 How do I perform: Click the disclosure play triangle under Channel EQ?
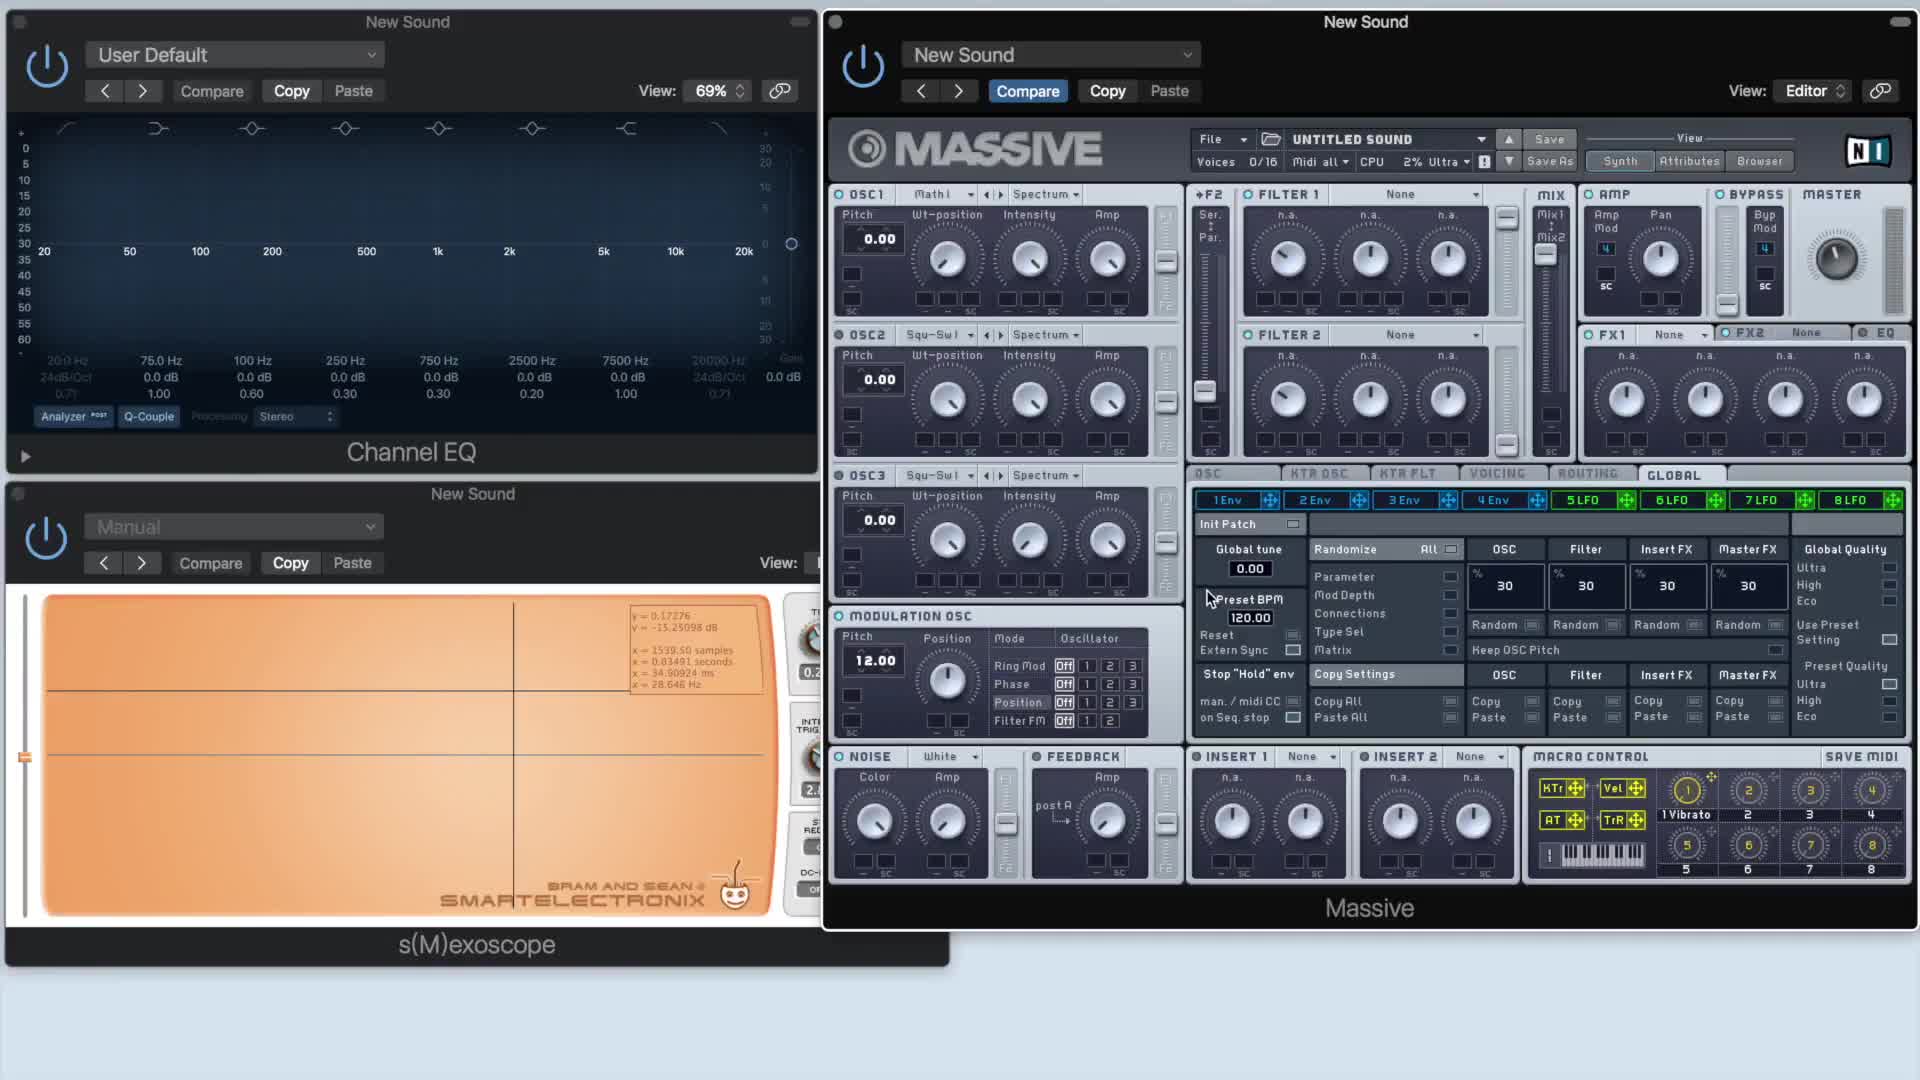[x=25, y=456]
